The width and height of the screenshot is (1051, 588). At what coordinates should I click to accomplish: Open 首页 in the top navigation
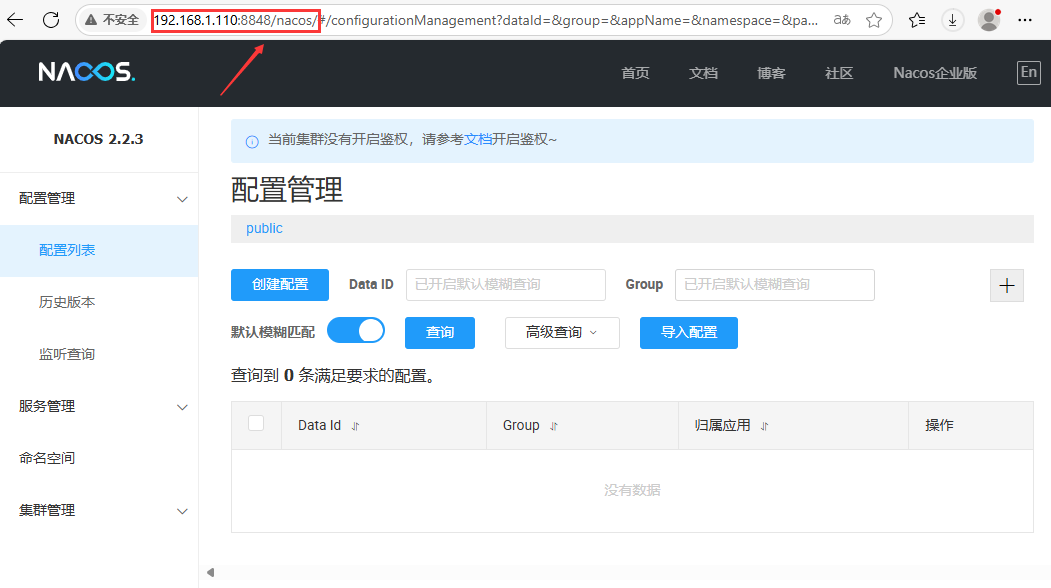point(635,73)
